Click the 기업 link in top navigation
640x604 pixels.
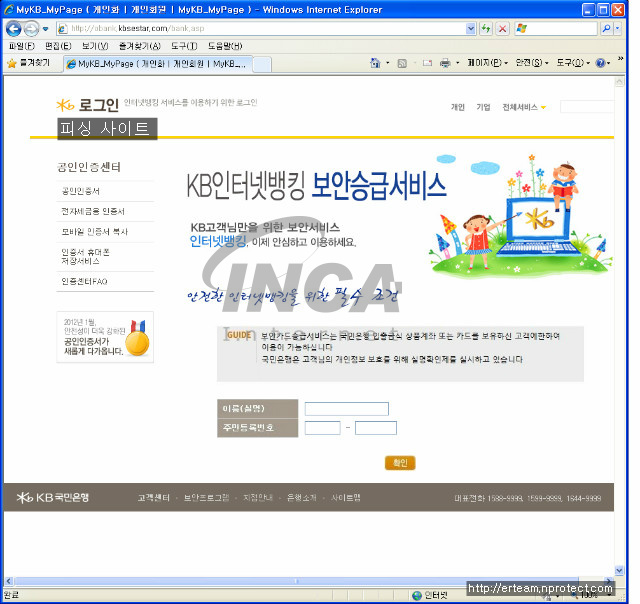(483, 107)
